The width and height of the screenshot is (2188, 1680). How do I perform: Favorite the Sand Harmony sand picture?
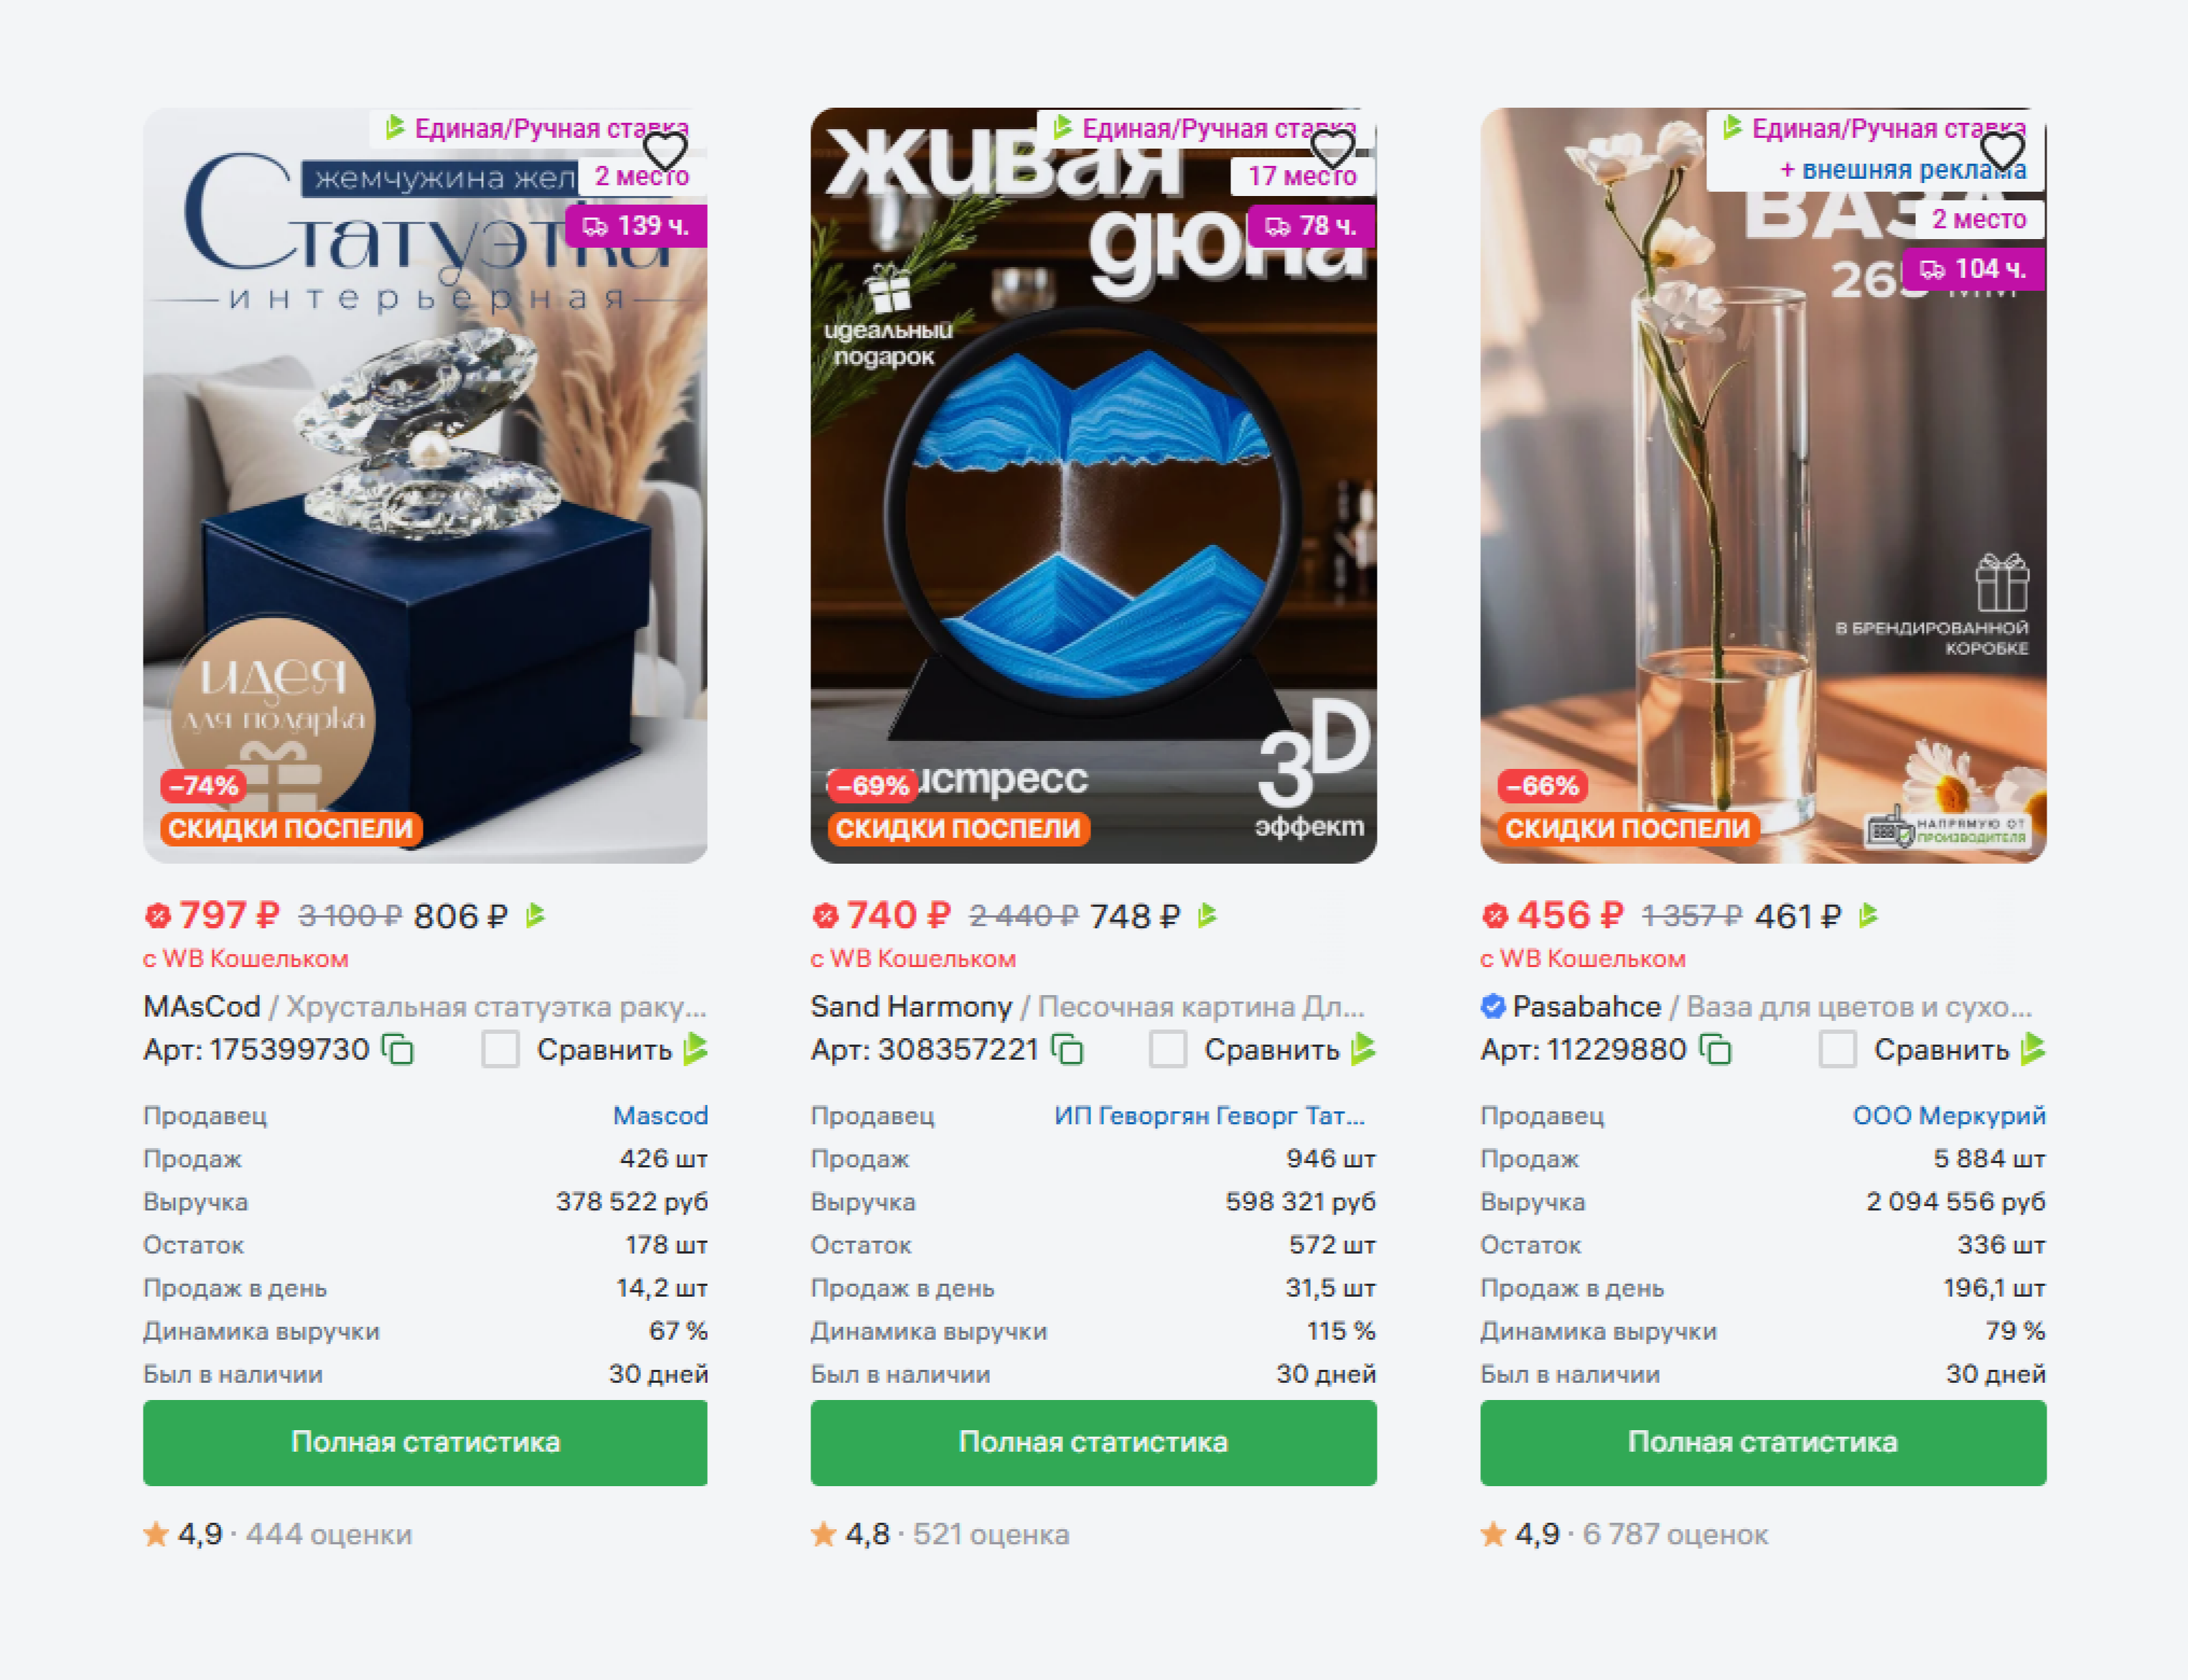click(x=1332, y=151)
